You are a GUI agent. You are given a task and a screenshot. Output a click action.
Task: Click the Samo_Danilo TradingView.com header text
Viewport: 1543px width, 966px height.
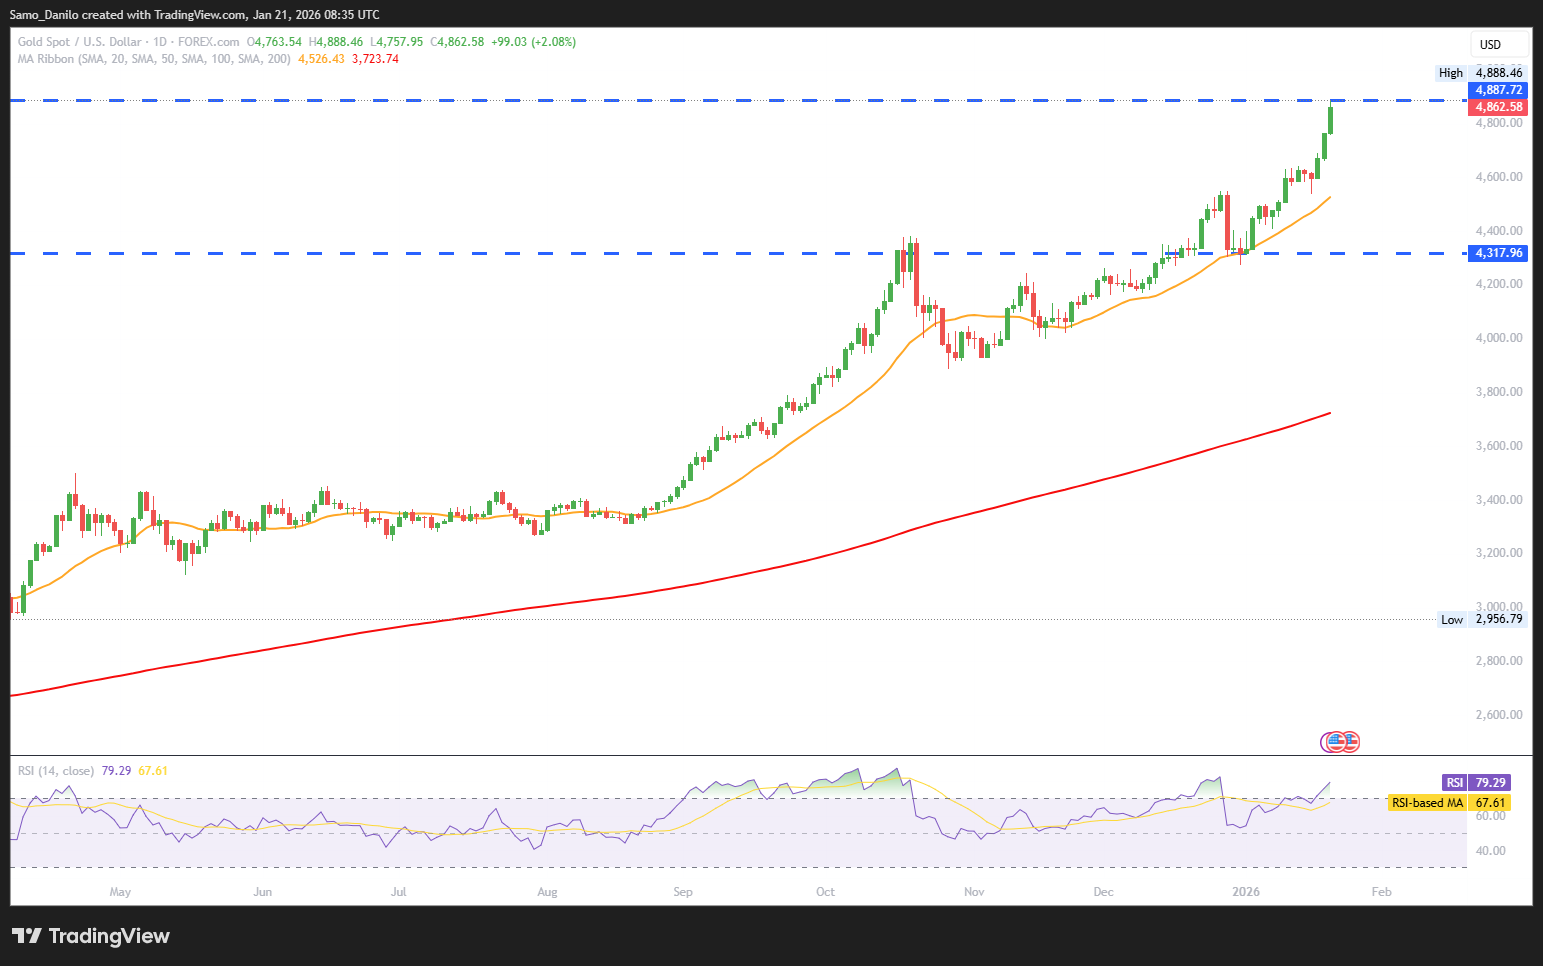194,15
